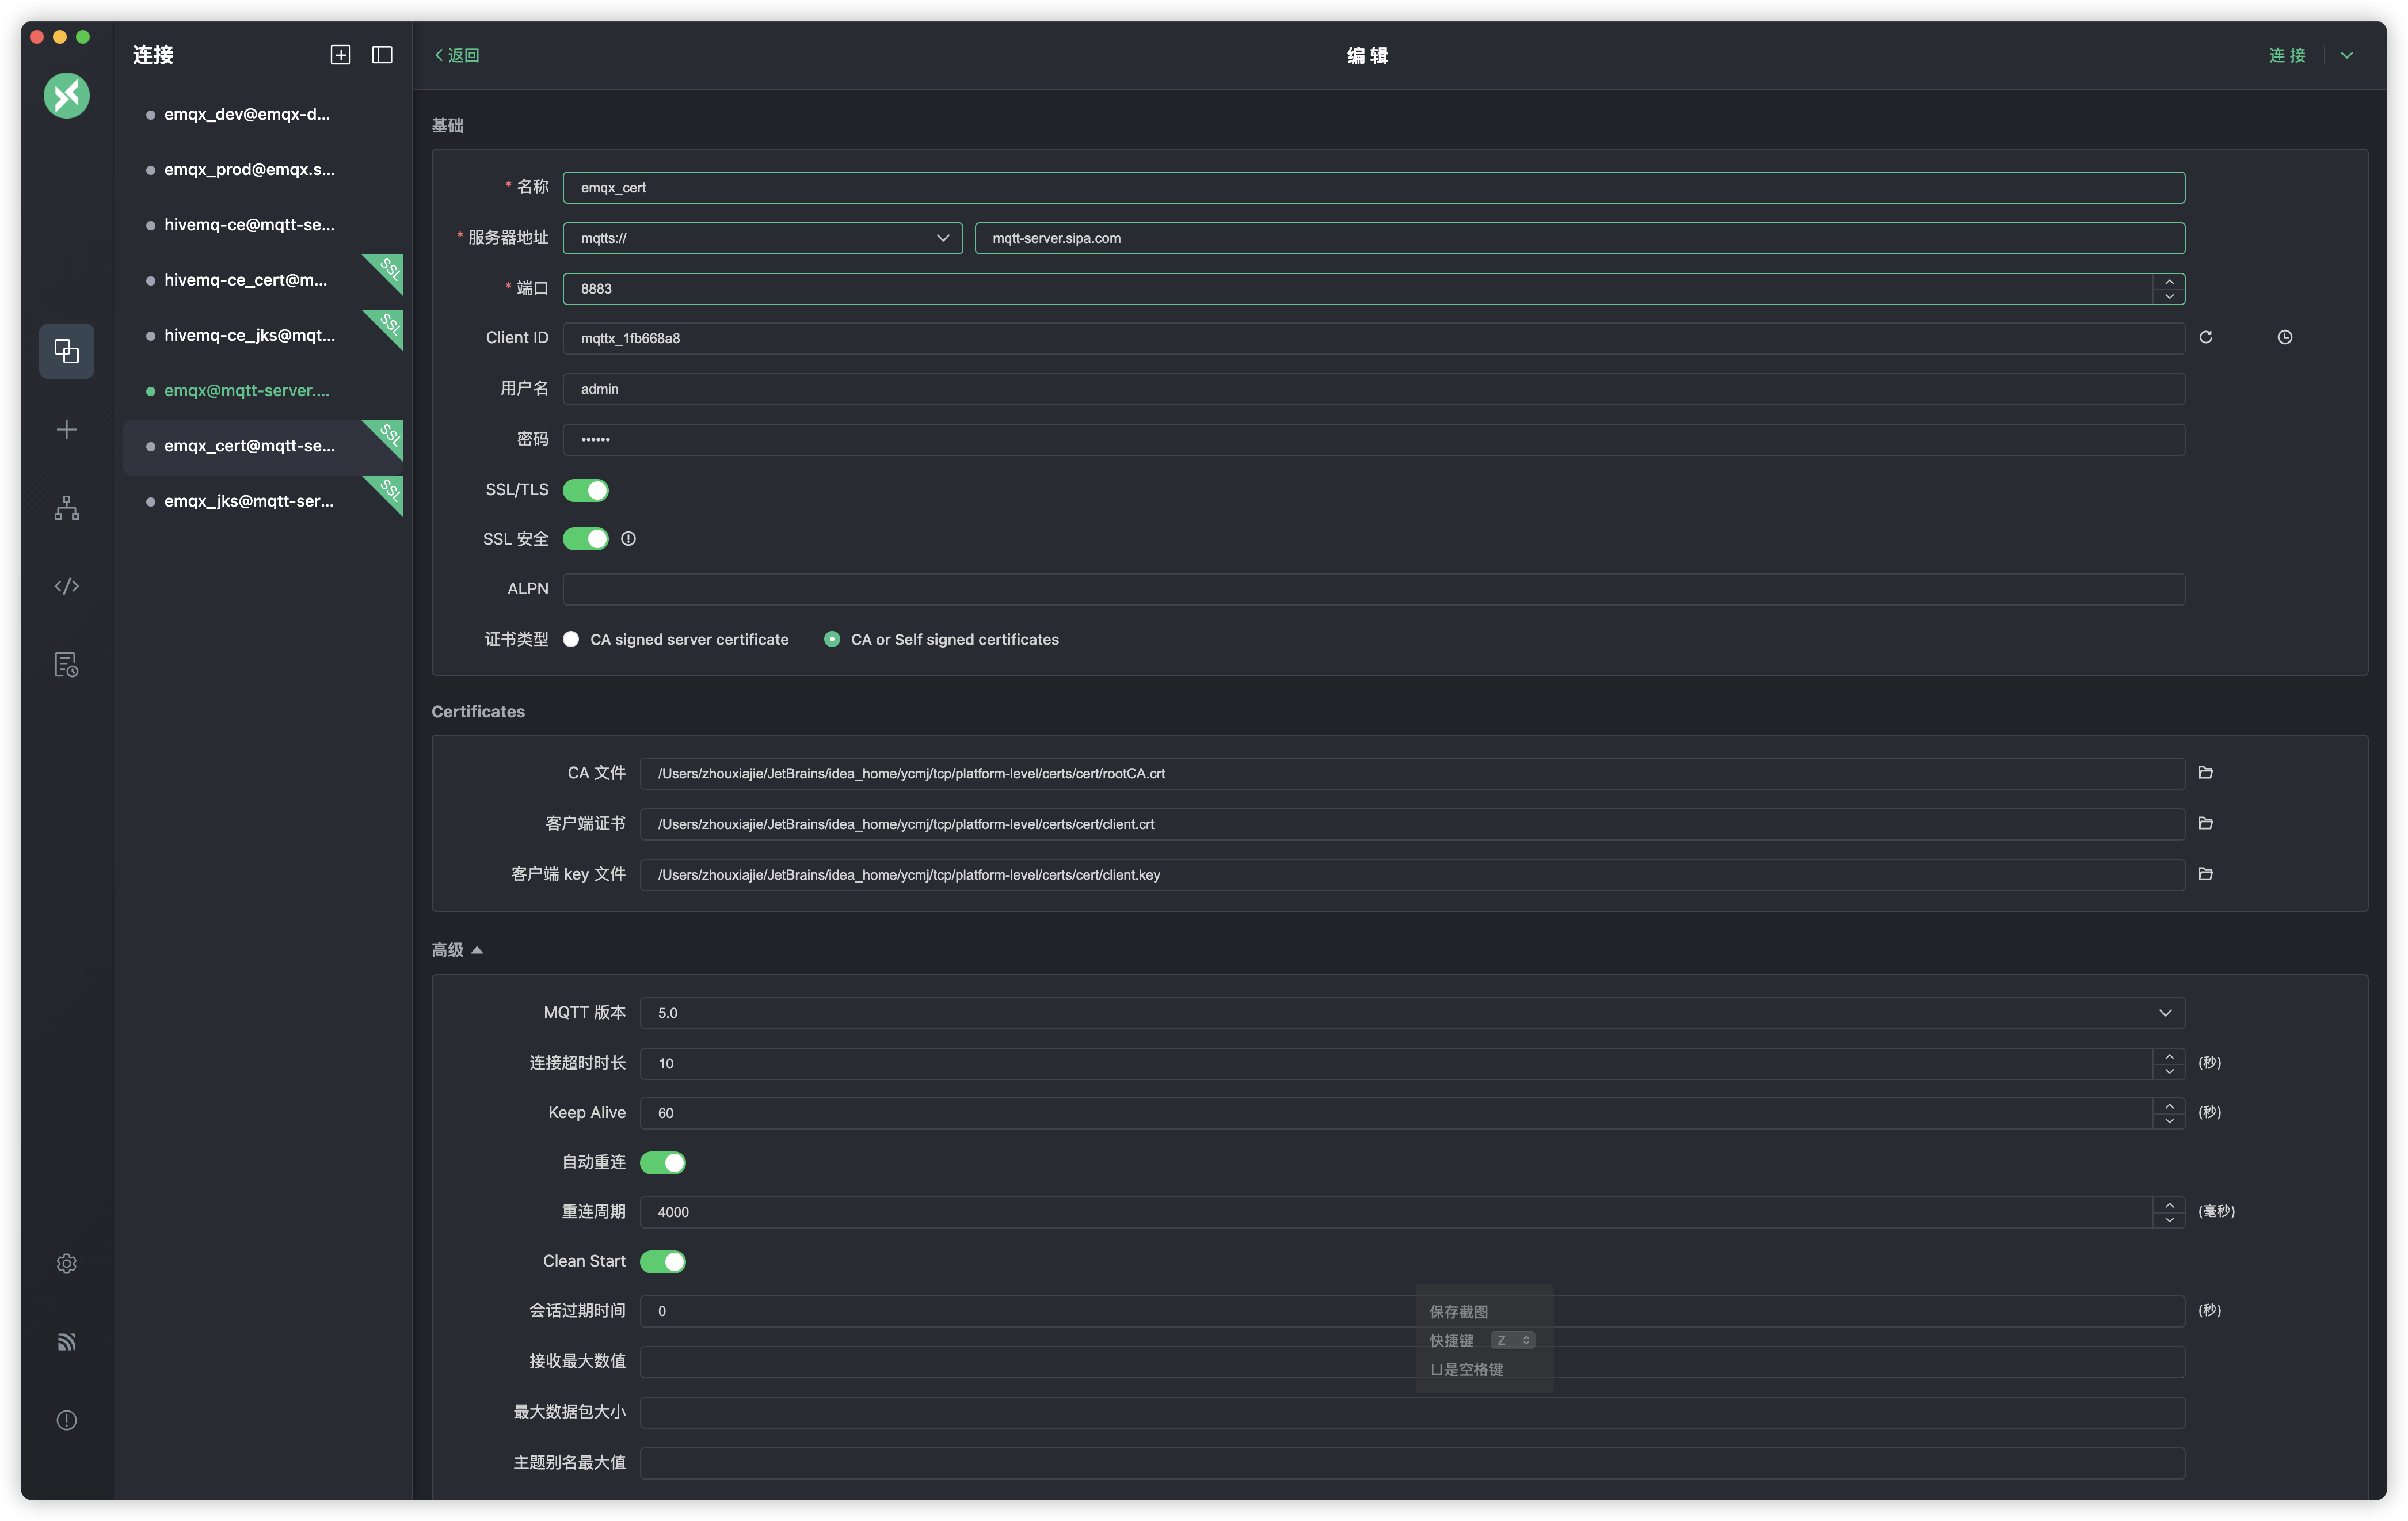Click the SSL secure info tooltip icon
This screenshot has height=1521, width=2408.
click(x=628, y=539)
